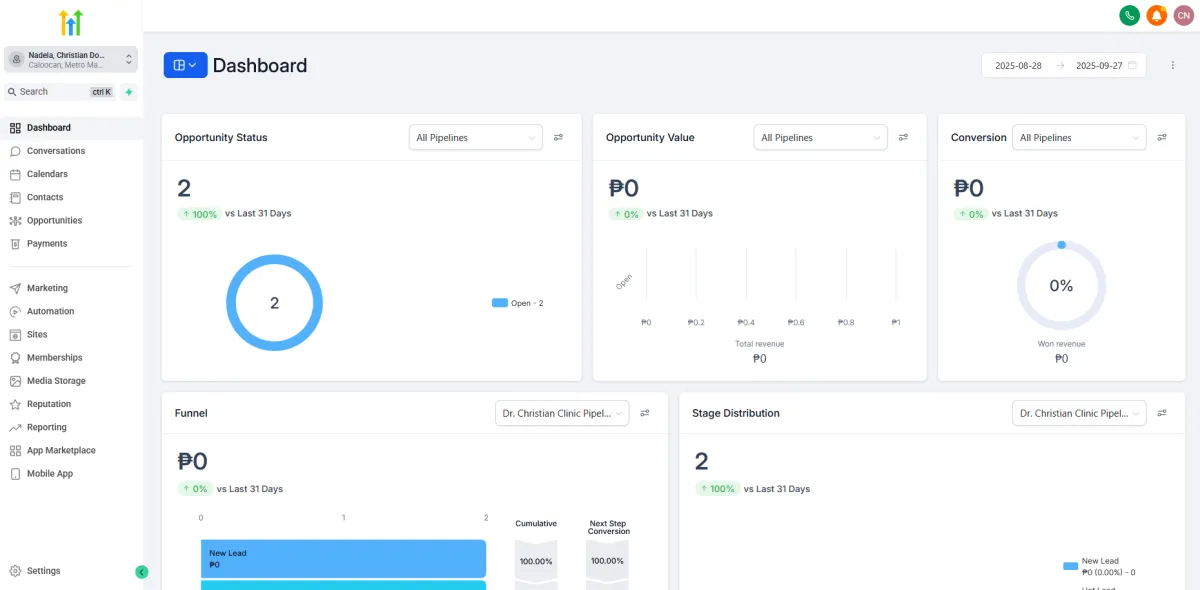Open the App Marketplace link
The height and width of the screenshot is (590, 1200).
click(x=61, y=451)
